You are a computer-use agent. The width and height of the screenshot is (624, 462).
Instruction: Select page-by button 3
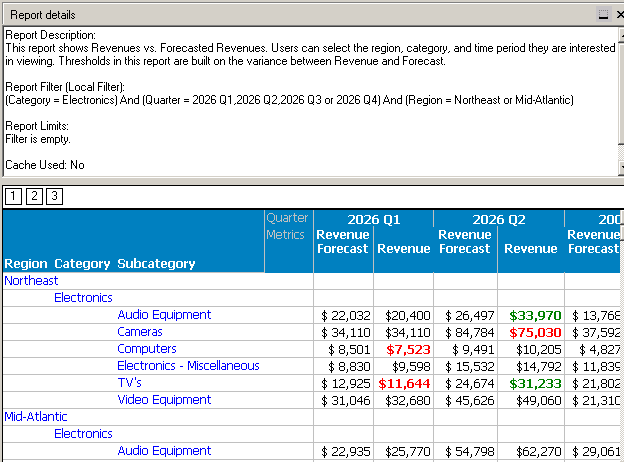[x=53, y=196]
